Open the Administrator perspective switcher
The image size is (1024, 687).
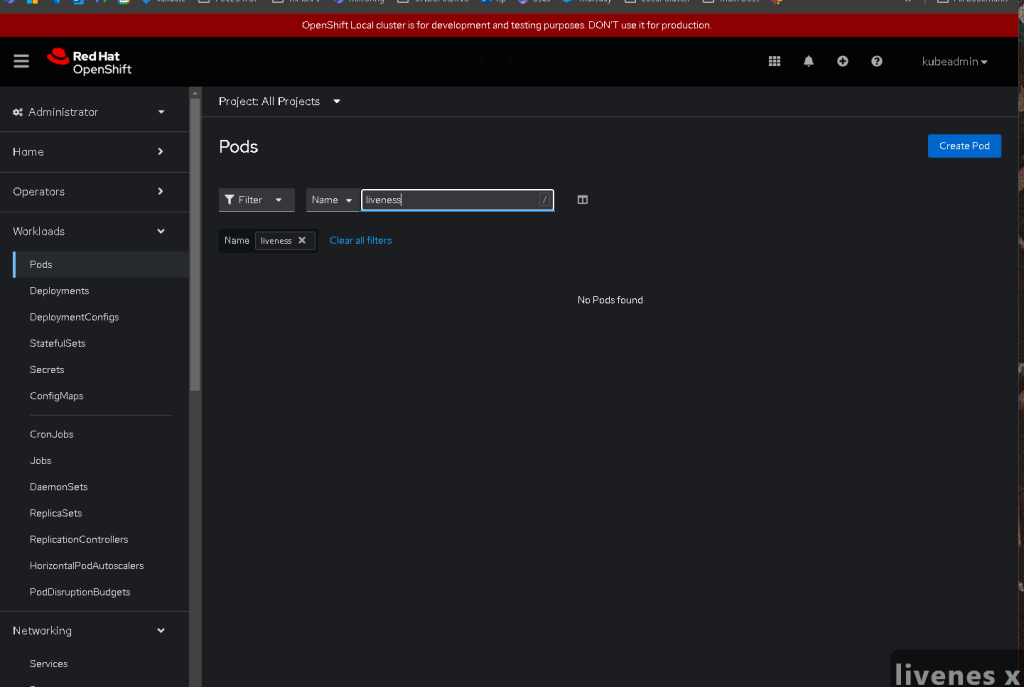pos(89,112)
